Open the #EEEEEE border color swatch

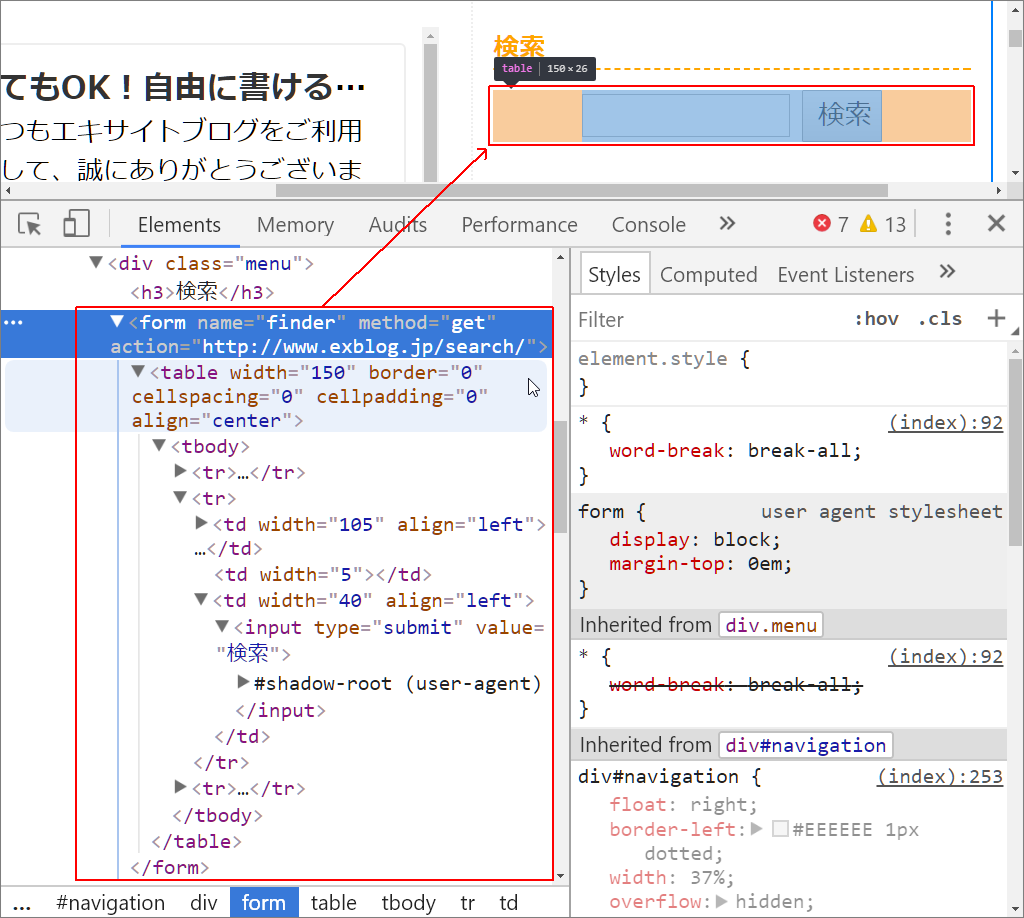coord(780,829)
